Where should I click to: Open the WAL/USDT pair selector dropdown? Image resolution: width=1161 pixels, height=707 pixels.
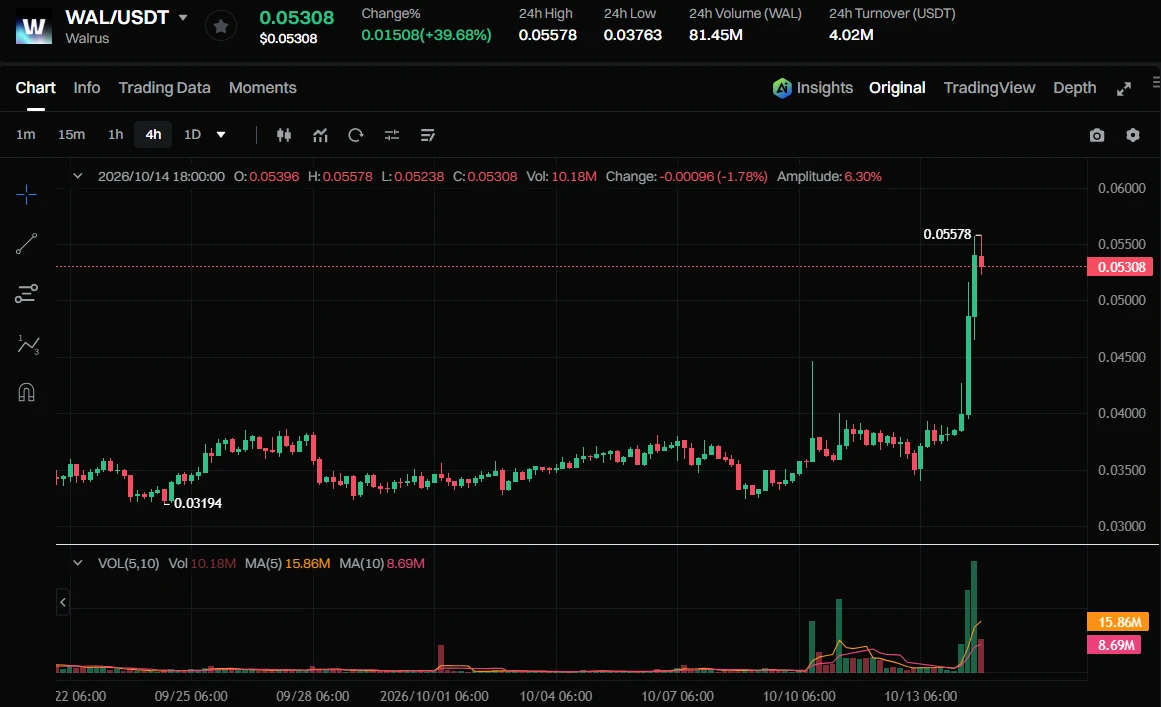click(x=183, y=17)
